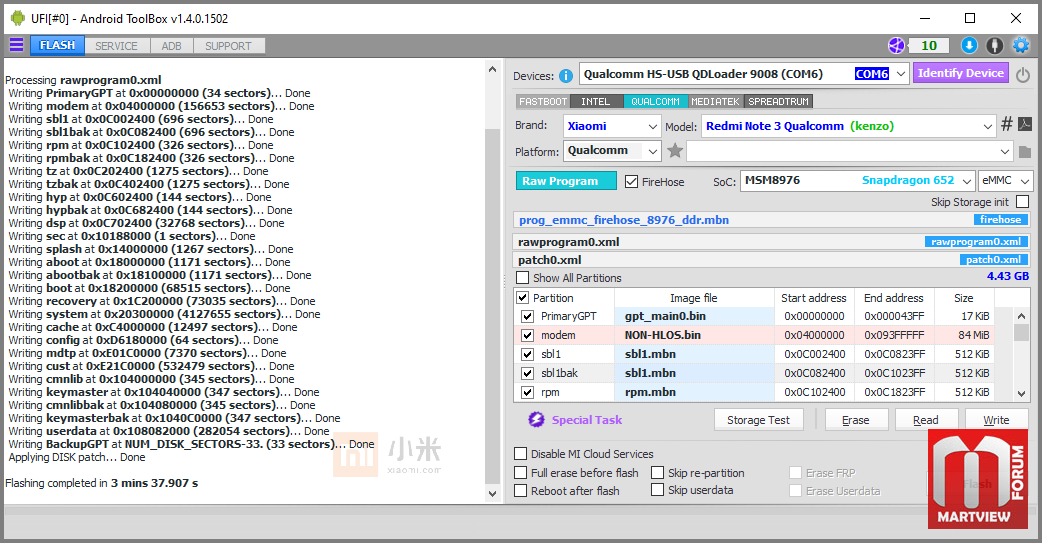Open the Brand dropdown showing Xiaomi

click(612, 126)
